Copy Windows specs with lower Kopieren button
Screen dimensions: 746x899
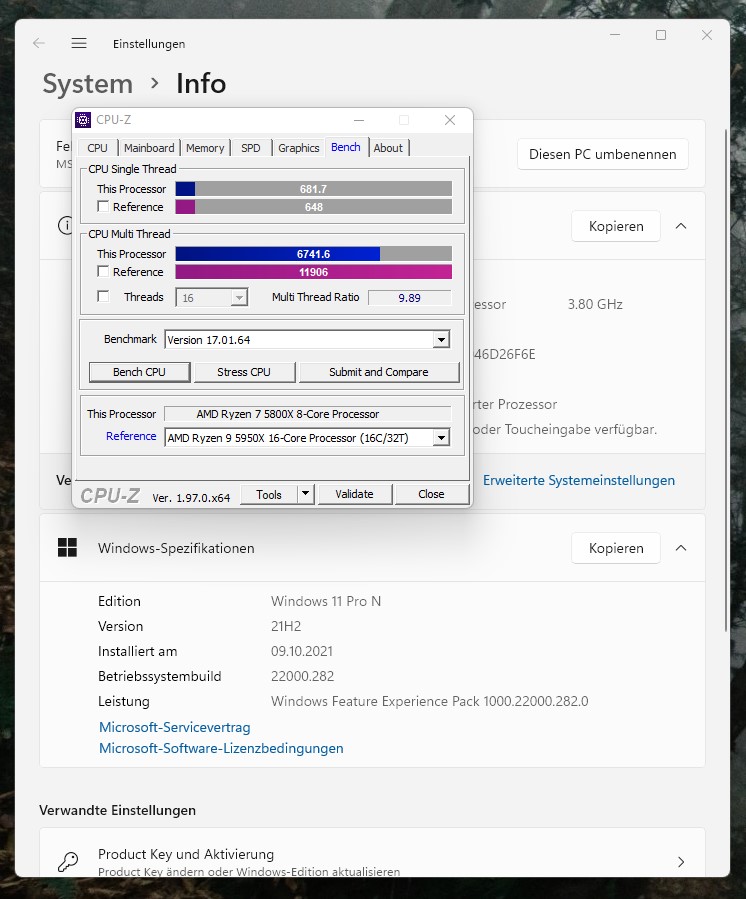point(616,548)
